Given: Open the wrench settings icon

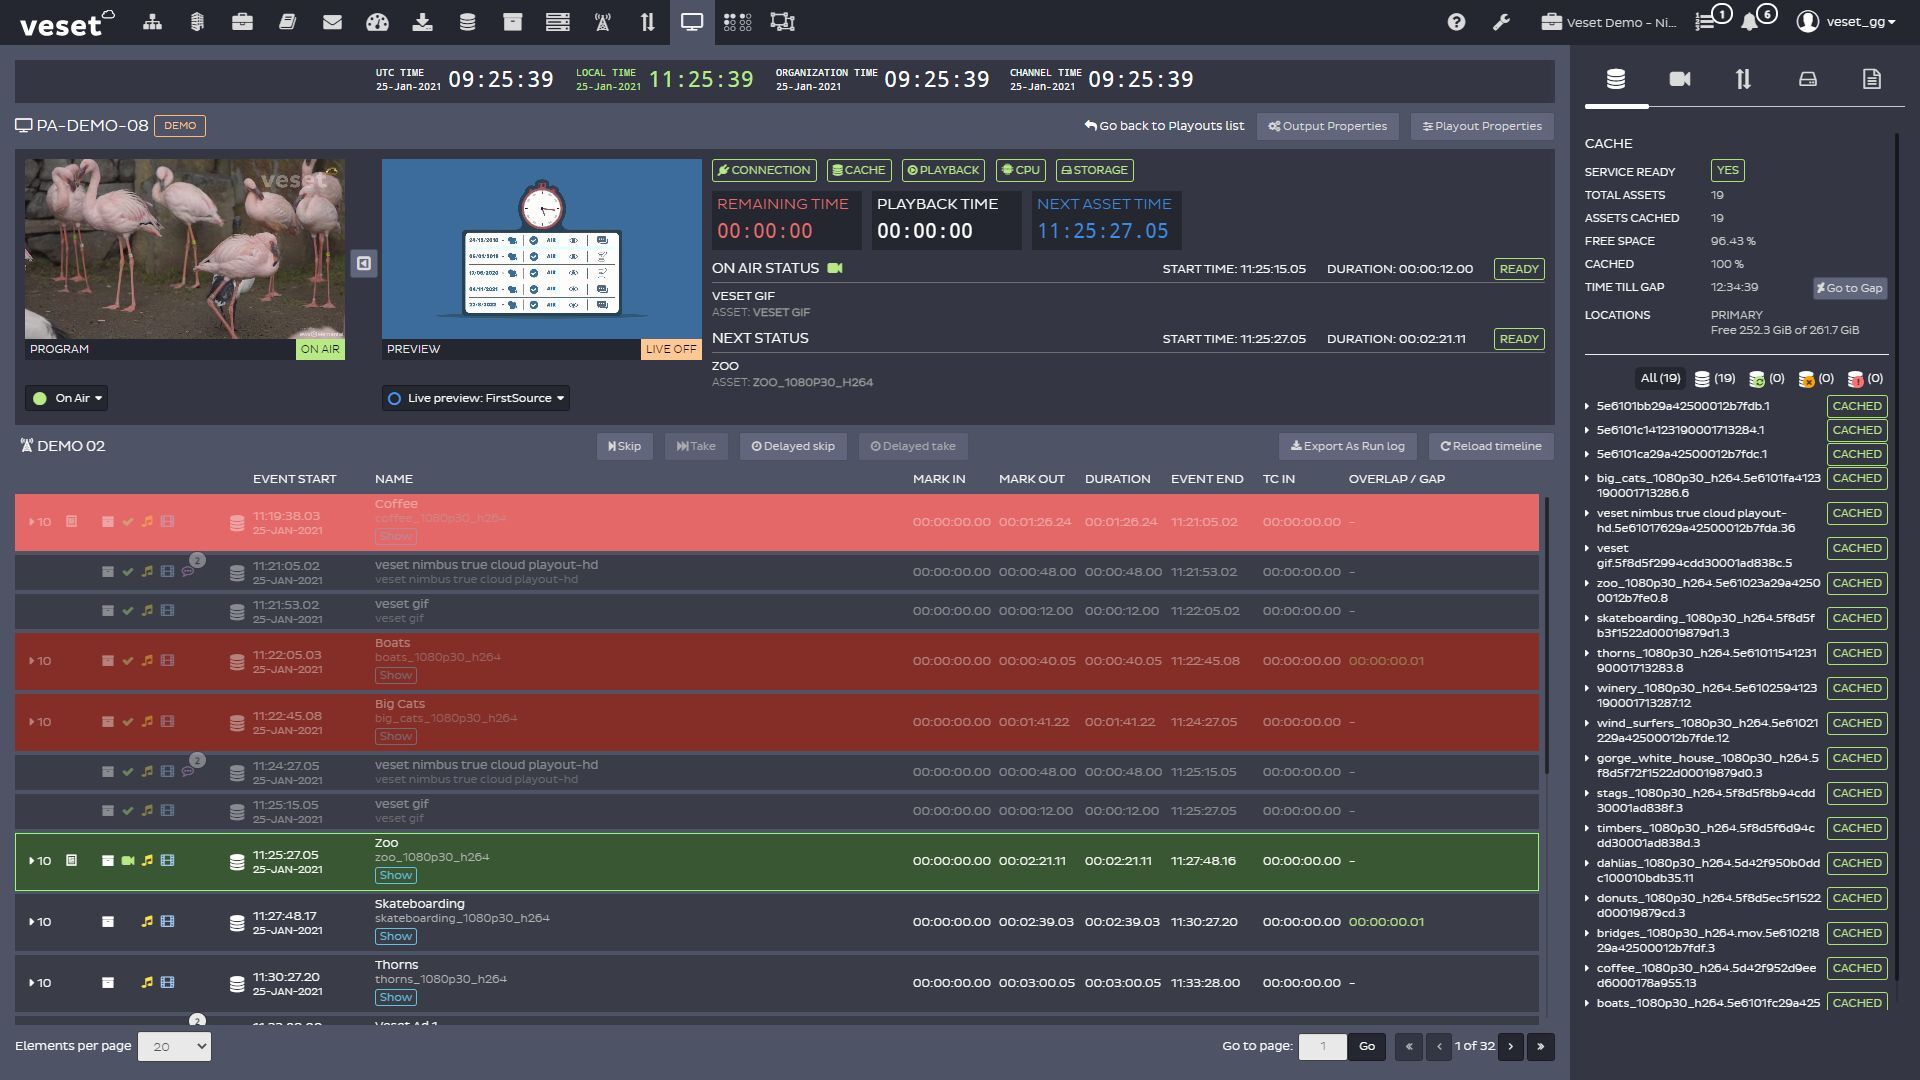Looking at the screenshot, I should (1501, 22).
